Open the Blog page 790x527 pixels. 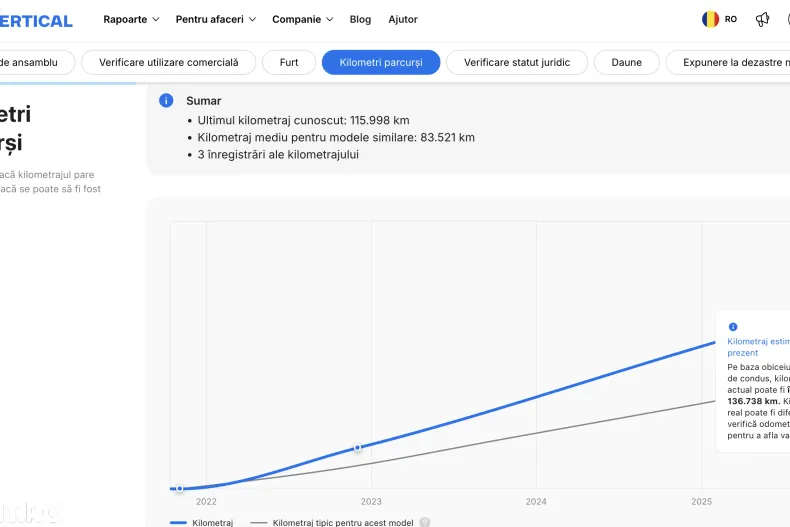pyautogui.click(x=360, y=19)
